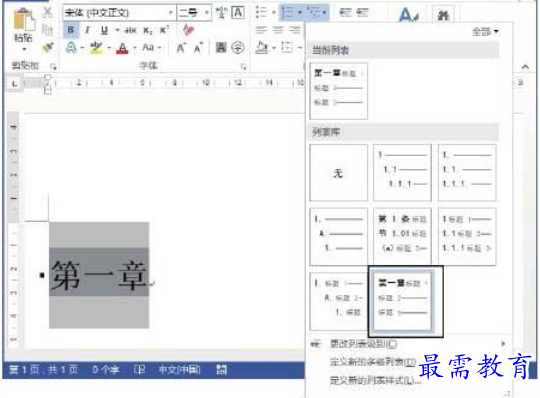Click the Cut scissors icon
The image size is (540, 398).
pyautogui.click(x=48, y=12)
